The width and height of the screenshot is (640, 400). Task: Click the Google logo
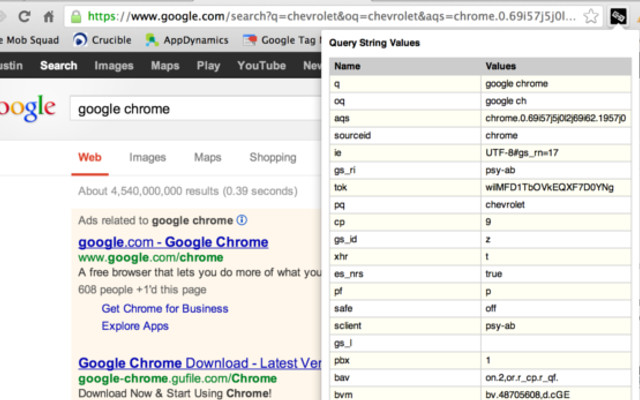pos(27,108)
